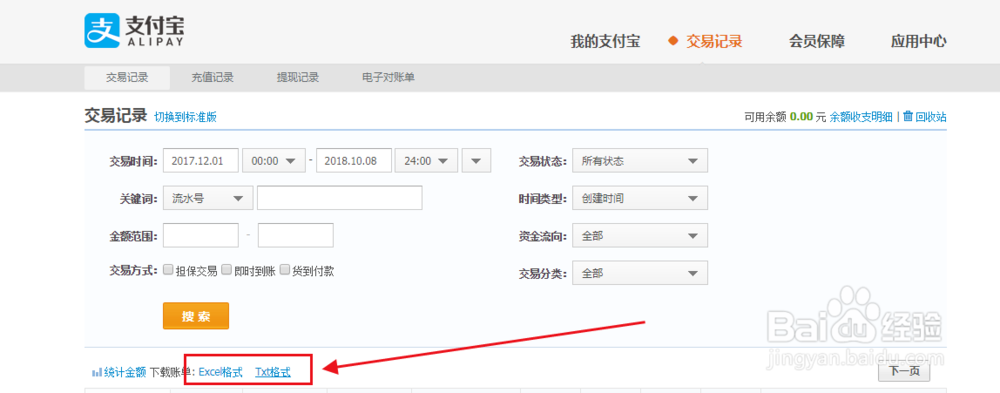Image resolution: width=1000 pixels, height=393 pixels.
Task: Open the 流水号 keyword type dropdown
Action: (209, 198)
